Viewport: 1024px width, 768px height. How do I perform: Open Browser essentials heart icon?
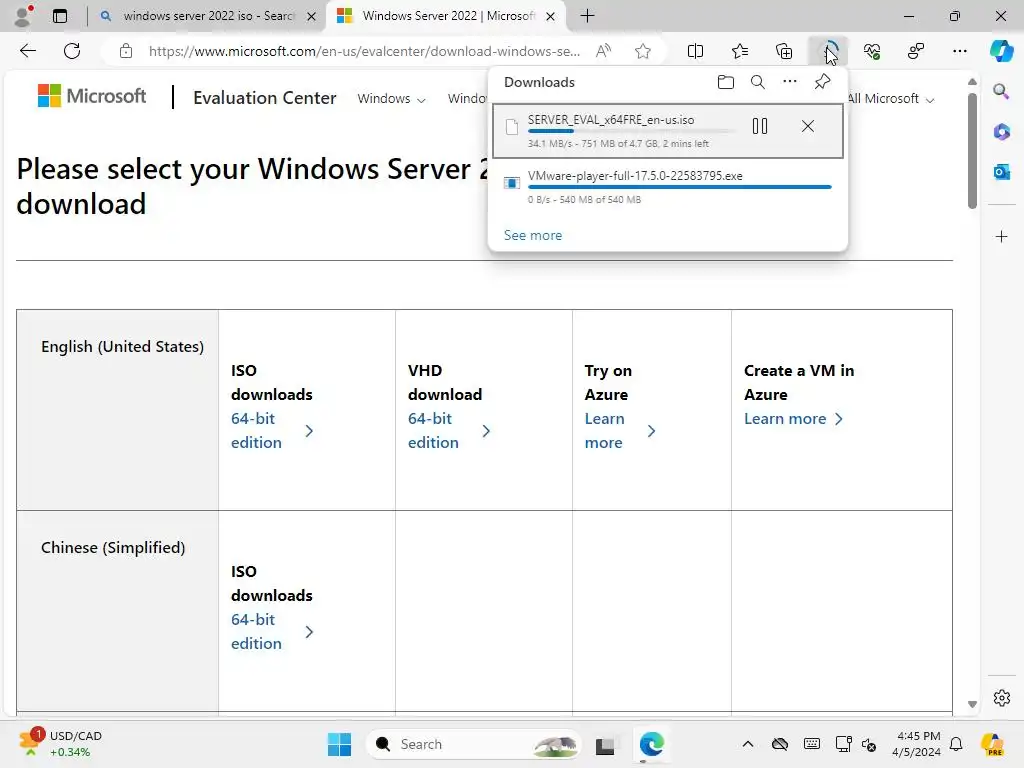point(872,51)
